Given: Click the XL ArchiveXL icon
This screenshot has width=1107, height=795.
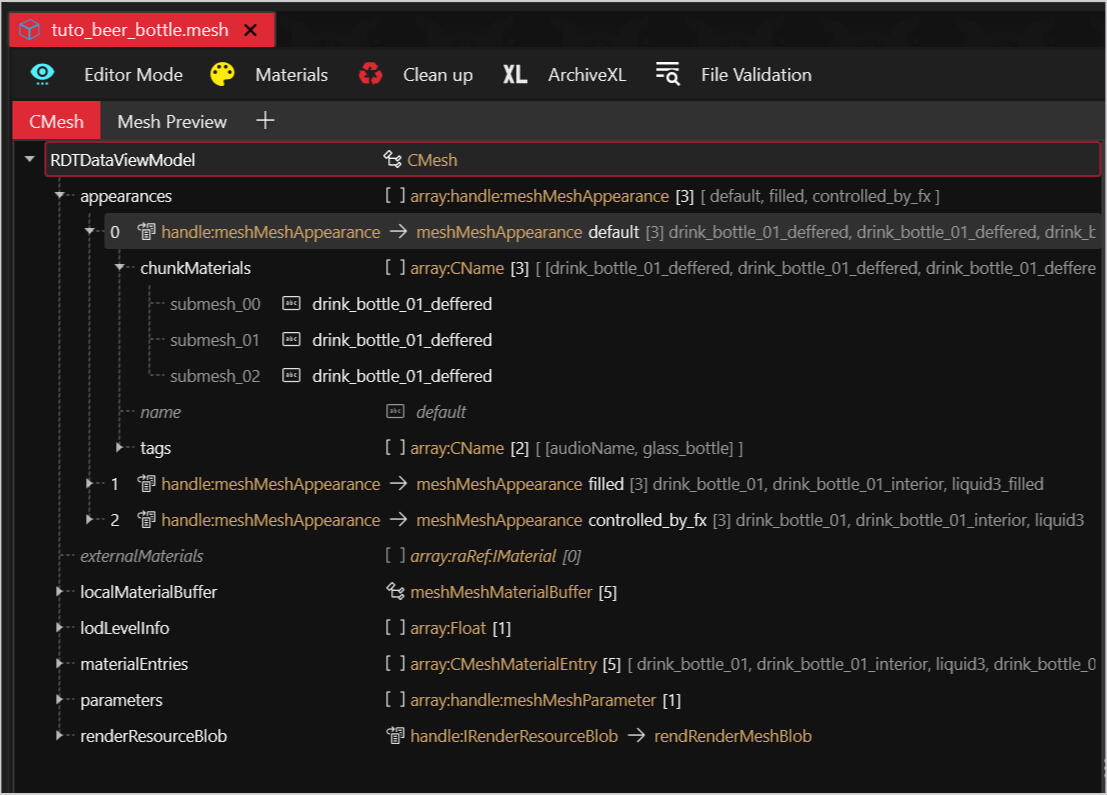Looking at the screenshot, I should 515,75.
